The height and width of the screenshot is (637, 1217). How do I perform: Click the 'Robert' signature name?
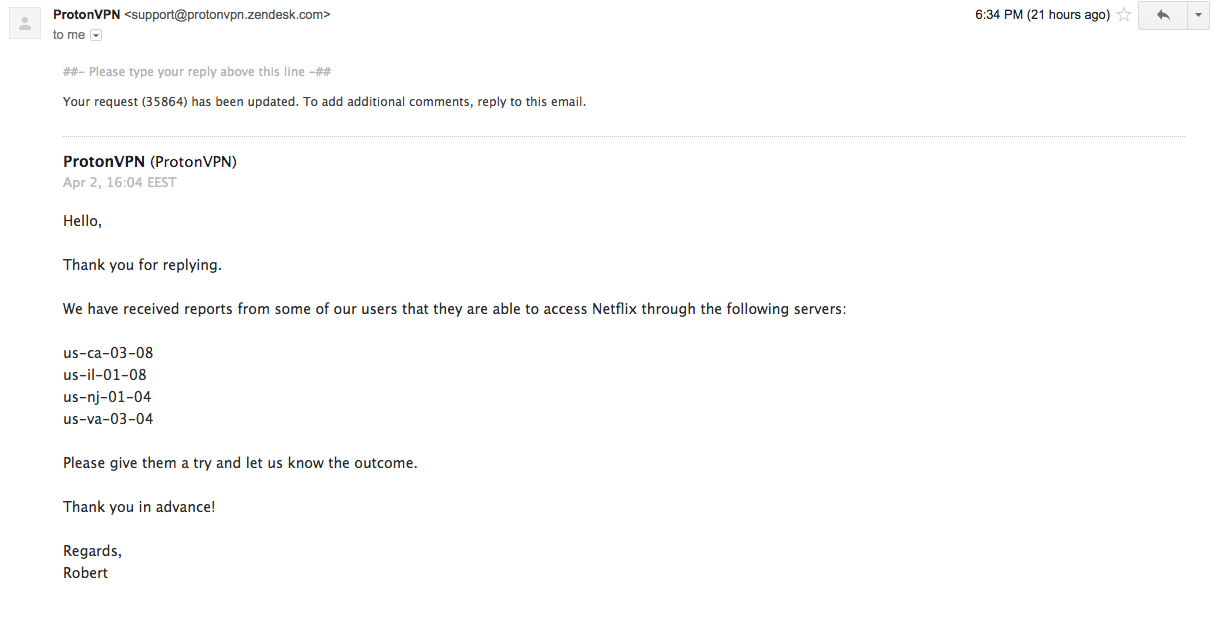pos(85,573)
